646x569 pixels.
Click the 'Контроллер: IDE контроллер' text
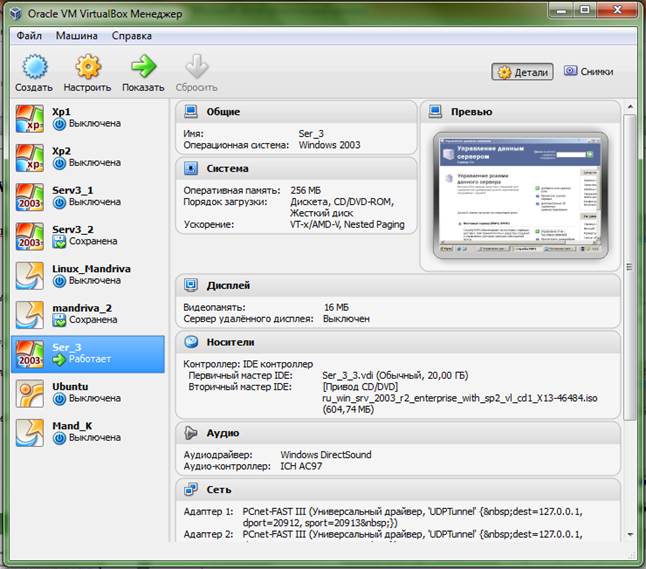(248, 364)
